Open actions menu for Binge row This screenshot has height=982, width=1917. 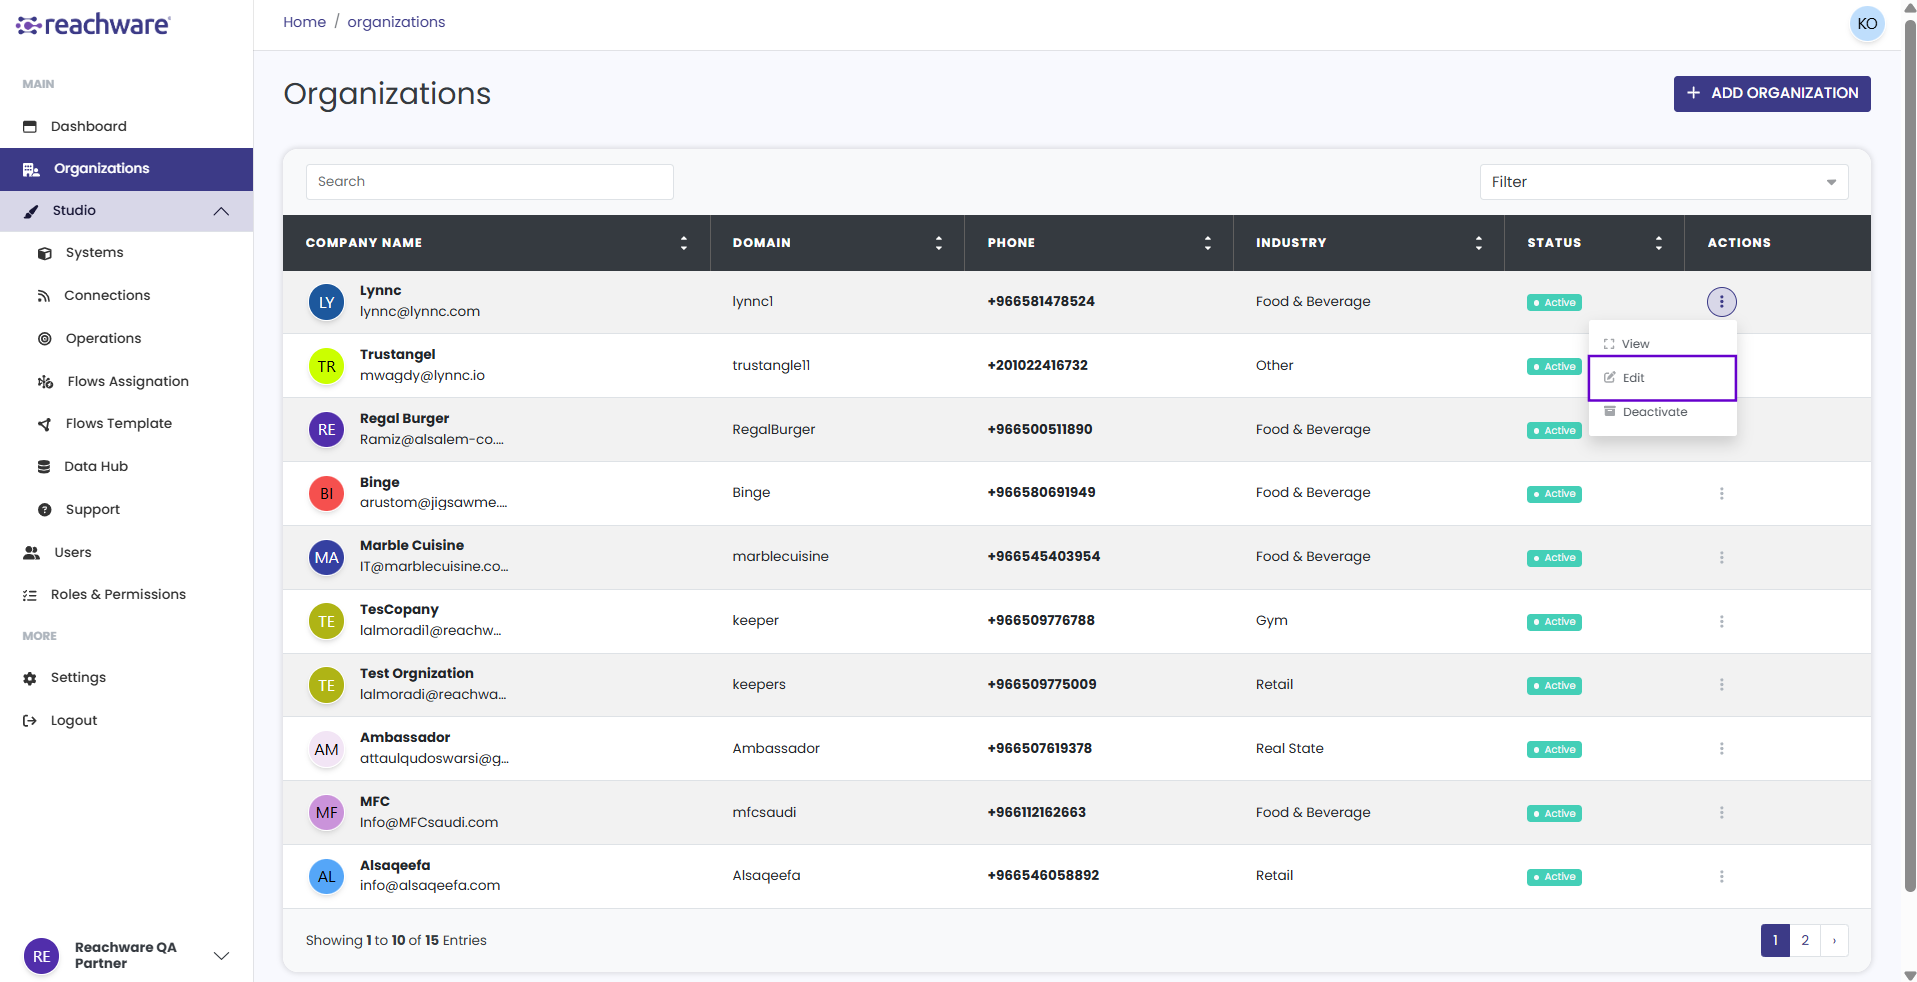coord(1721,494)
